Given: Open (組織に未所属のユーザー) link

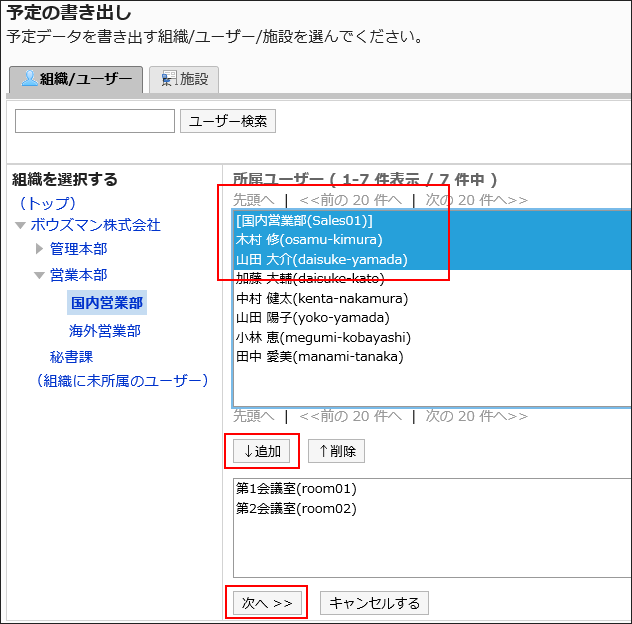Looking at the screenshot, I should point(122,380).
